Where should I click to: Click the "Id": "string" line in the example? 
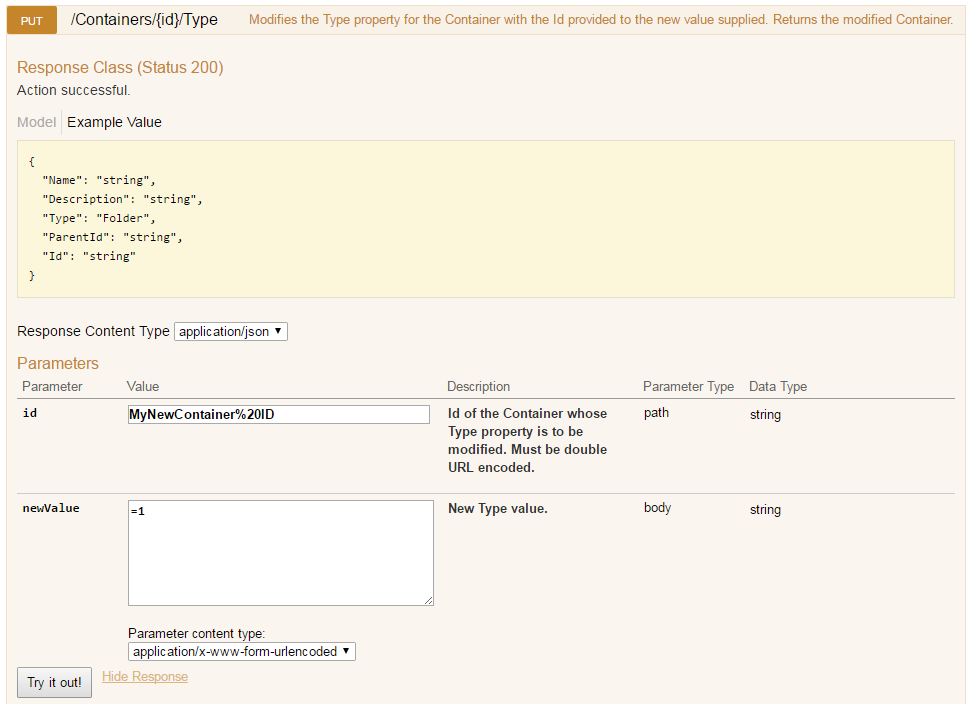[x=89, y=256]
